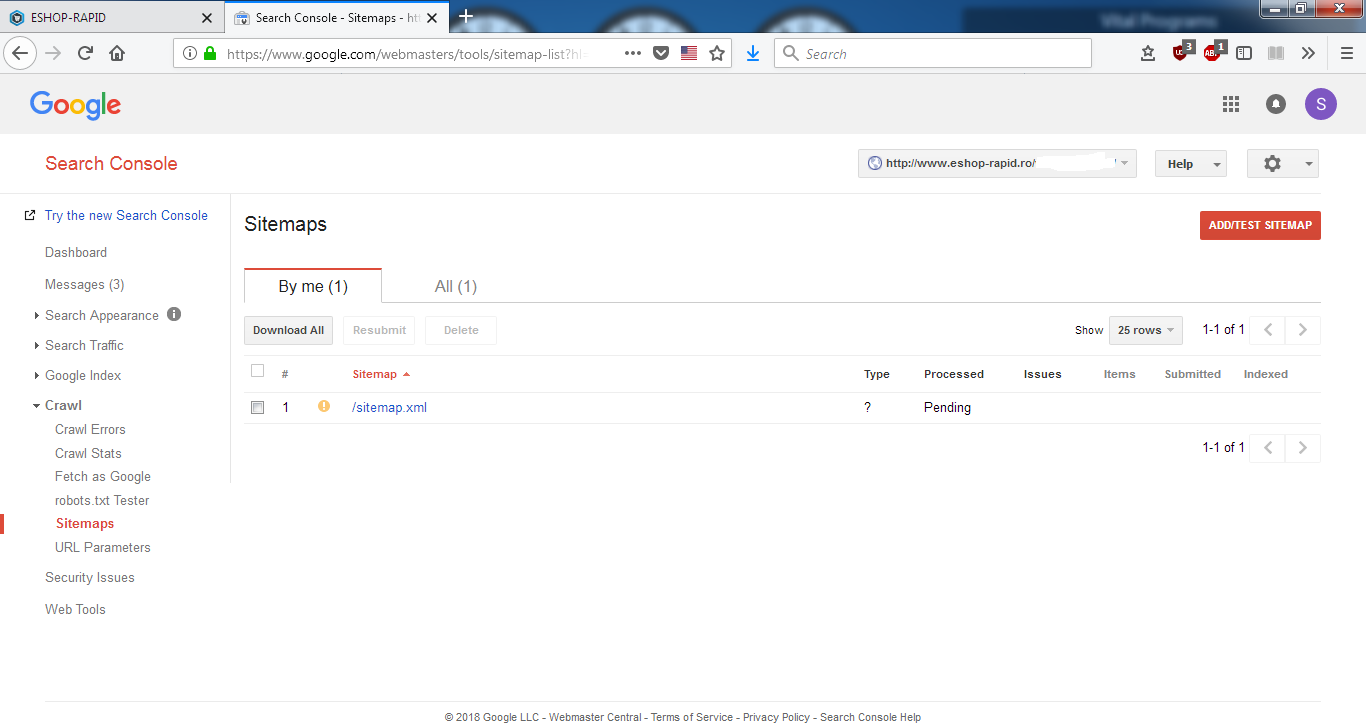The image size is (1366, 728).
Task: Open Security Issues
Action: tap(90, 577)
